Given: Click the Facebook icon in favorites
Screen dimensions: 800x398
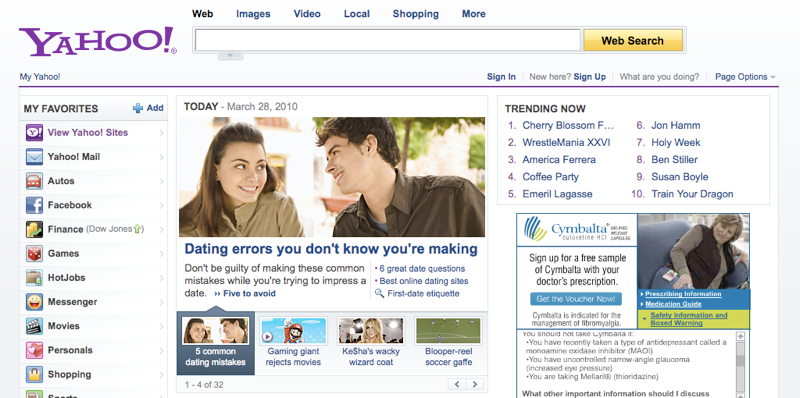Looking at the screenshot, I should (x=34, y=205).
